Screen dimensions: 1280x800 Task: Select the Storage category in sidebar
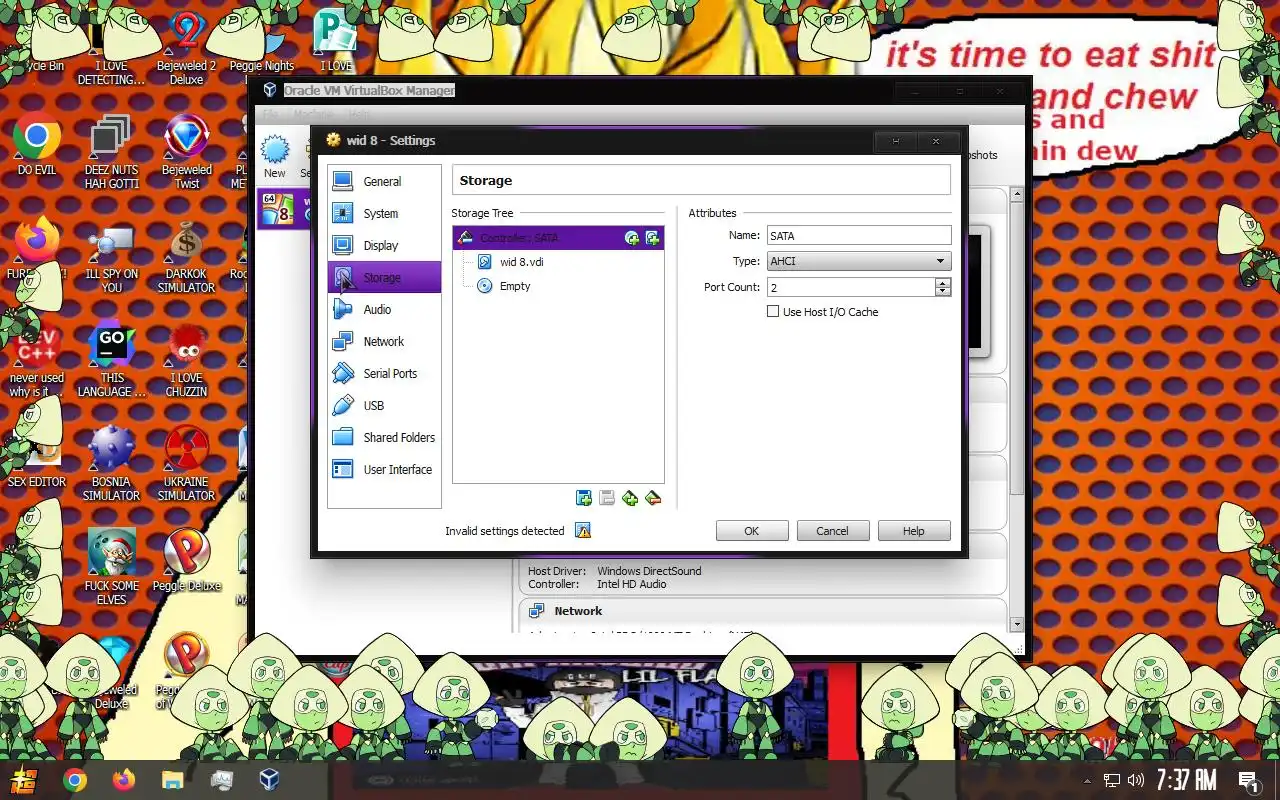point(384,277)
